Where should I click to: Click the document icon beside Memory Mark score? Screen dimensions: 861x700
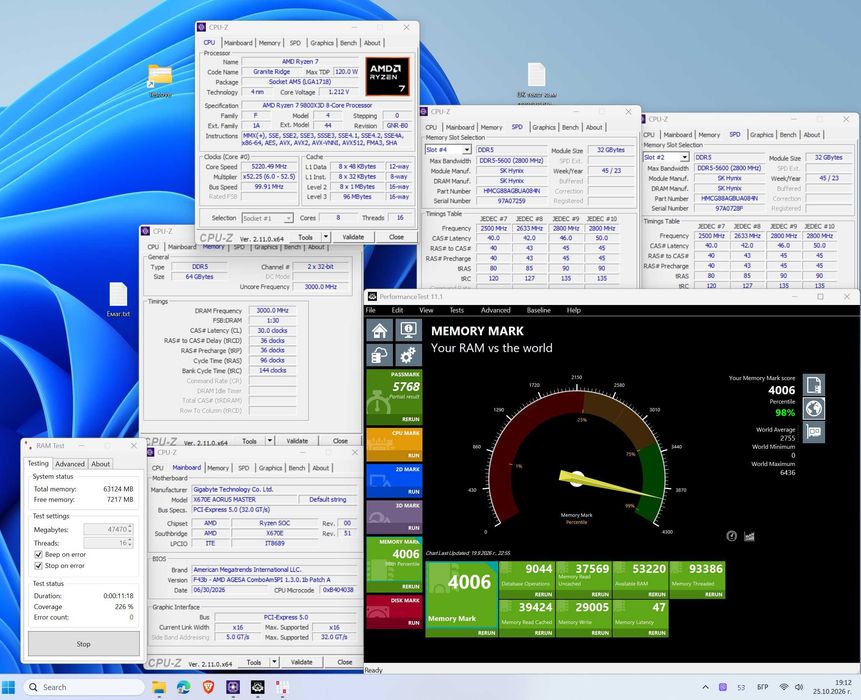pyautogui.click(x=814, y=385)
